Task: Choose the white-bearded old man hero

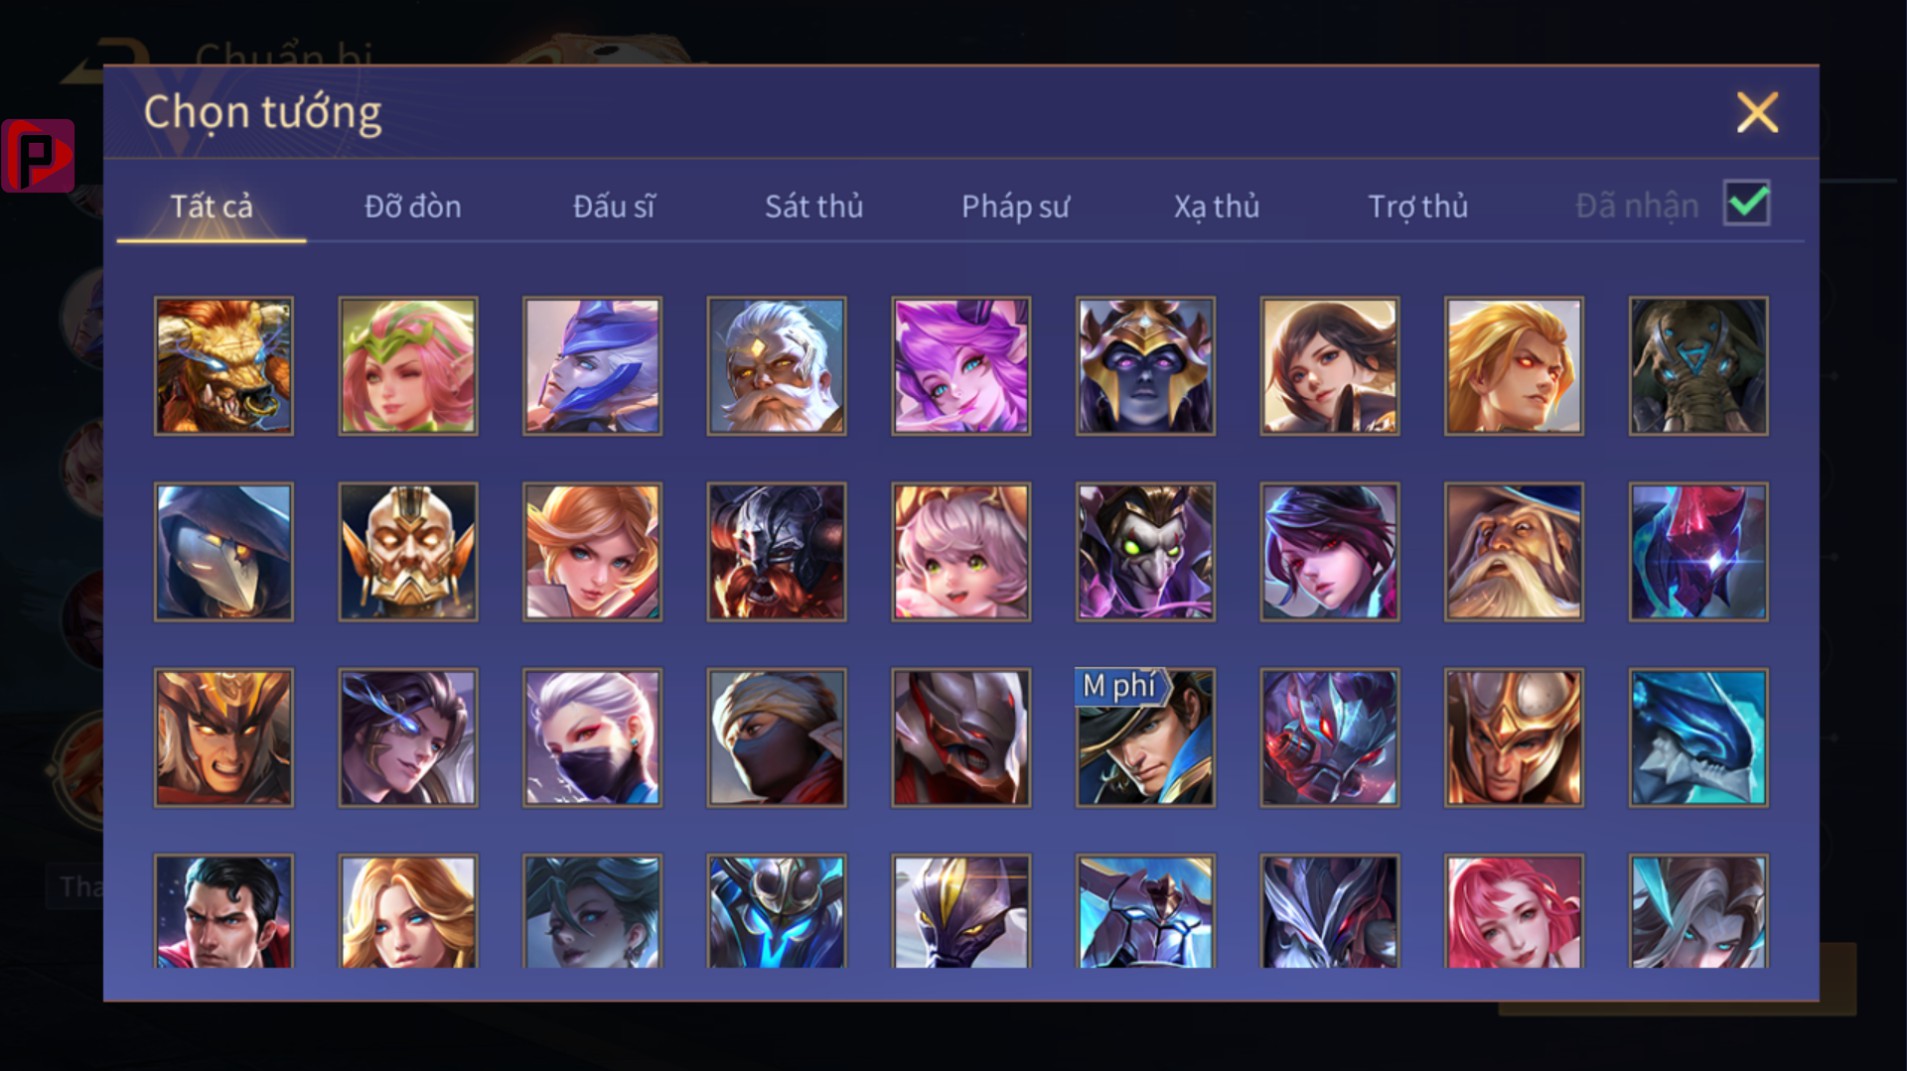Action: click(776, 366)
